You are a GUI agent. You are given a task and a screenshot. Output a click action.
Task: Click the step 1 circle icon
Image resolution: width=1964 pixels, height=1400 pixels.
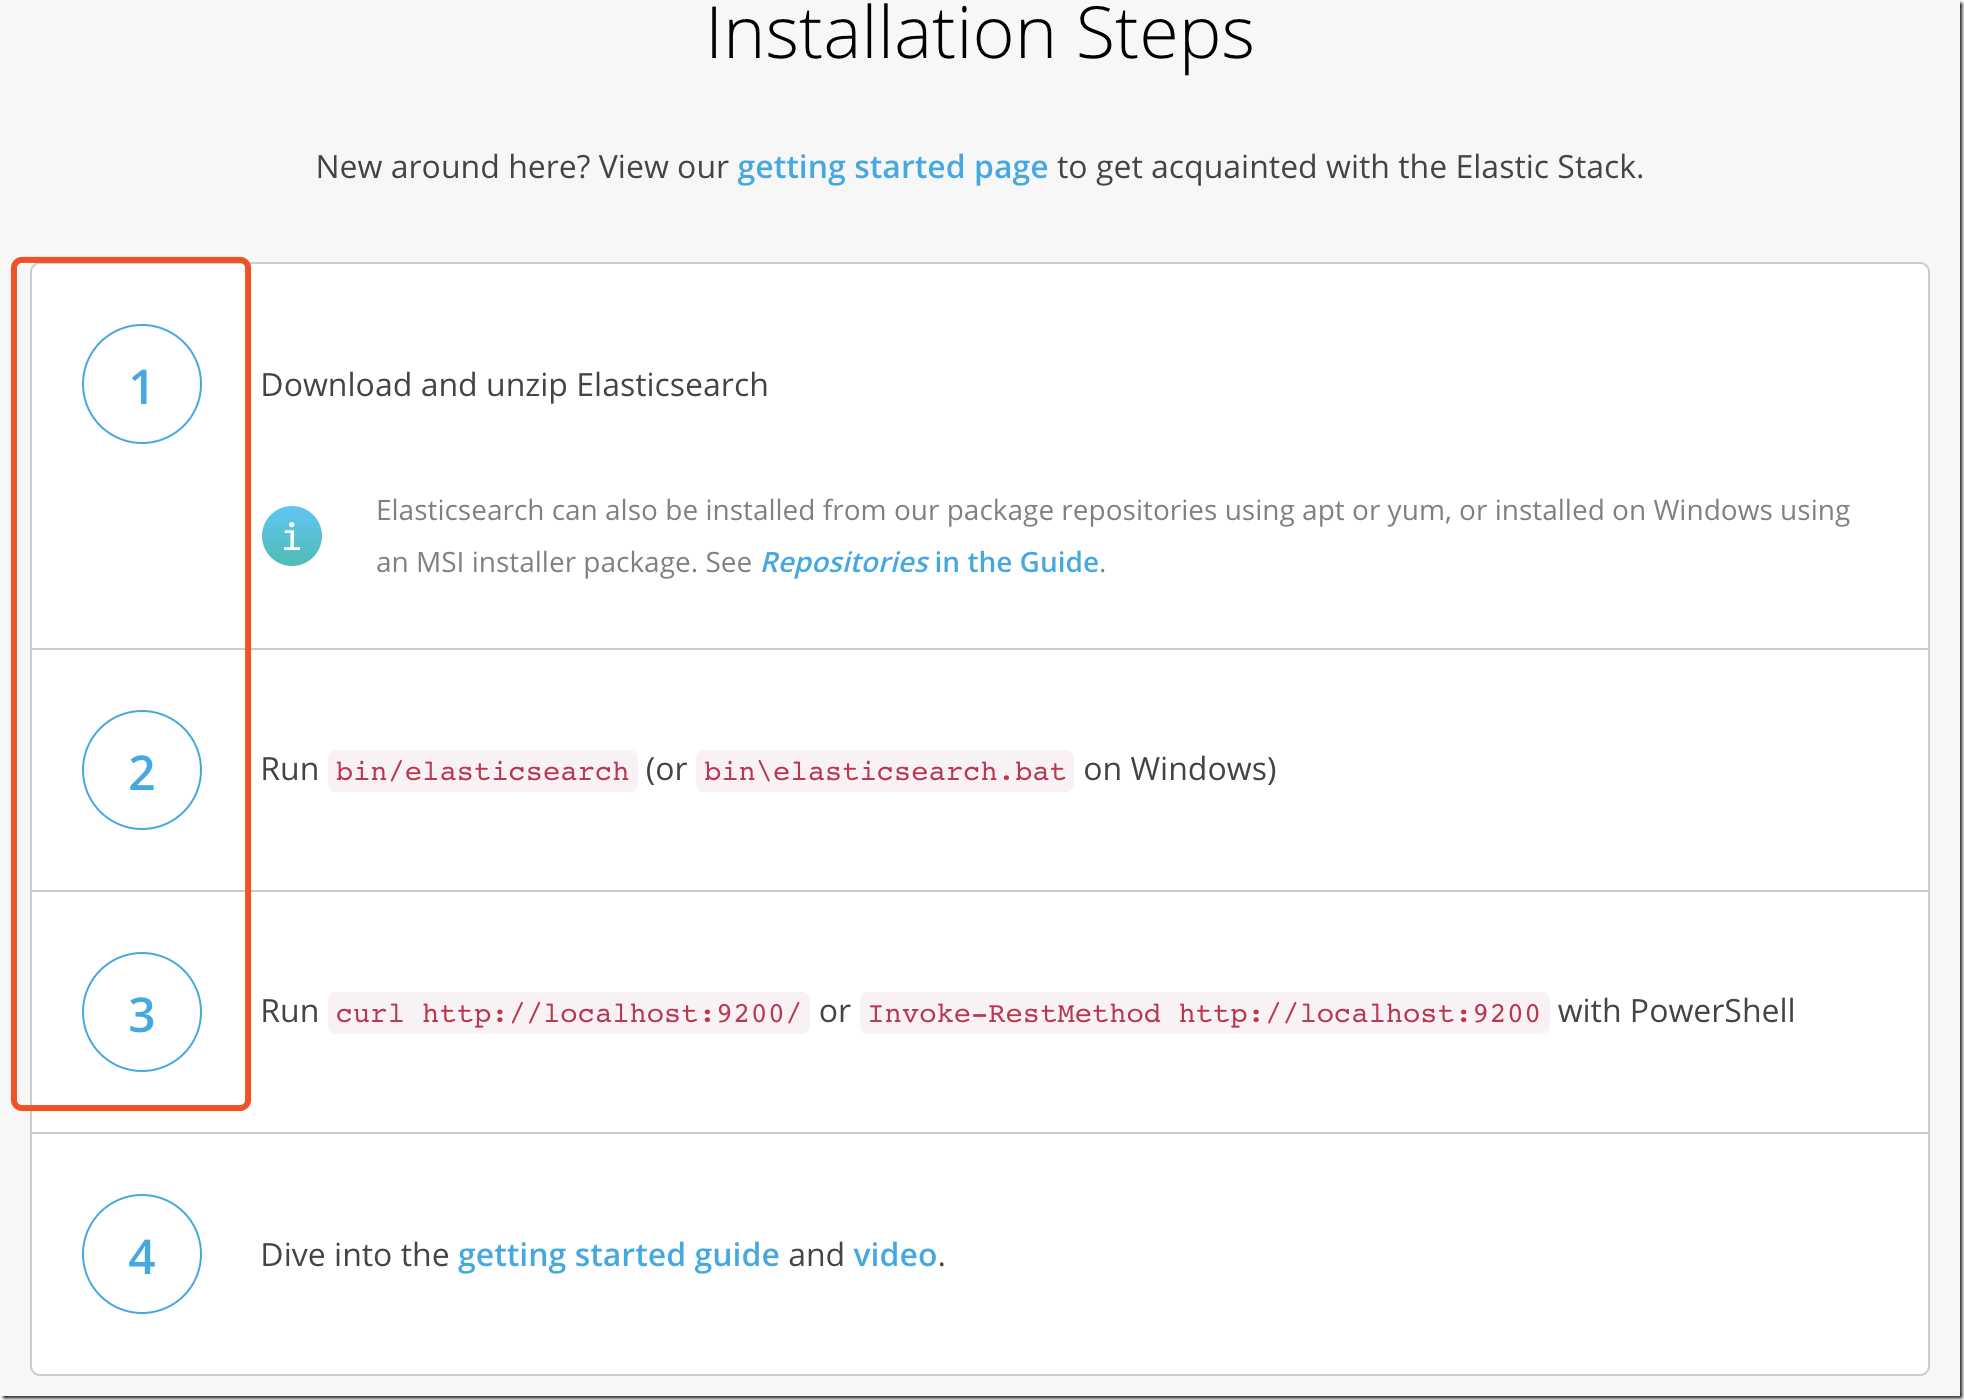click(x=142, y=384)
